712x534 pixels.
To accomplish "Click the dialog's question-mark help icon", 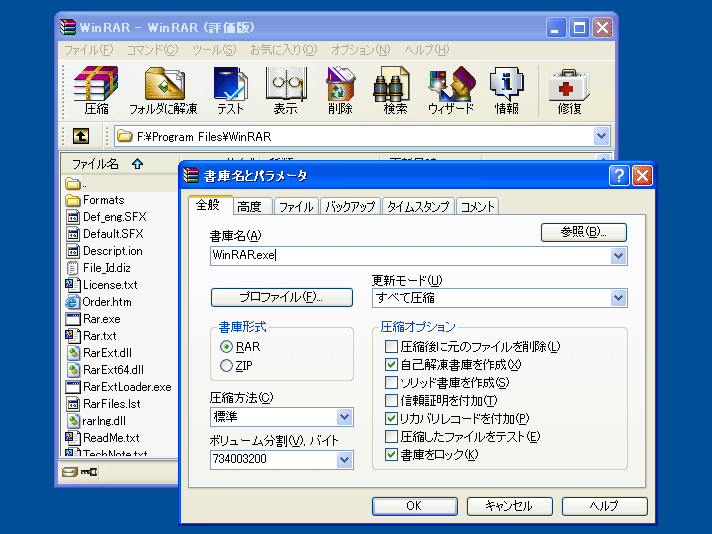I will [619, 175].
